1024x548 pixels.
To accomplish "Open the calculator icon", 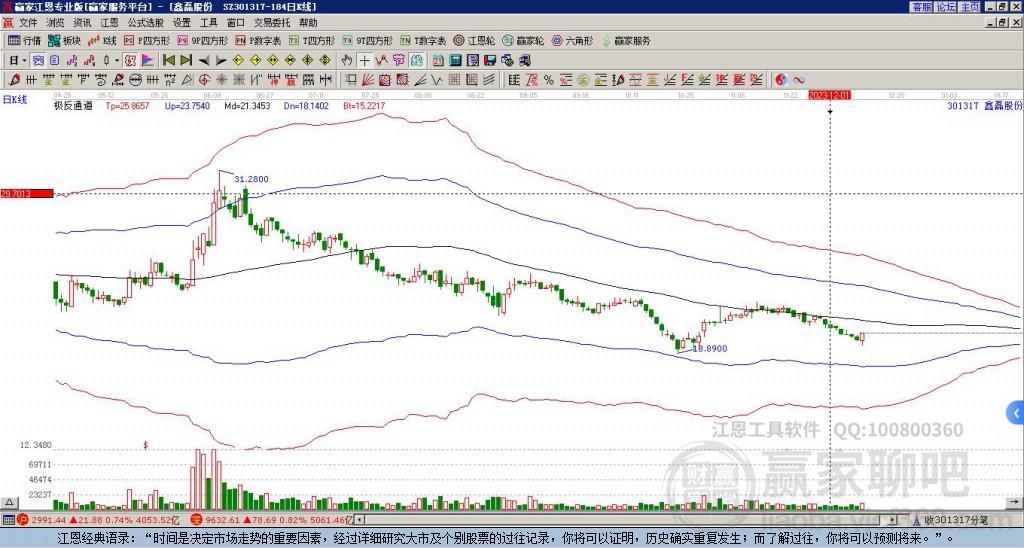I will coord(455,61).
